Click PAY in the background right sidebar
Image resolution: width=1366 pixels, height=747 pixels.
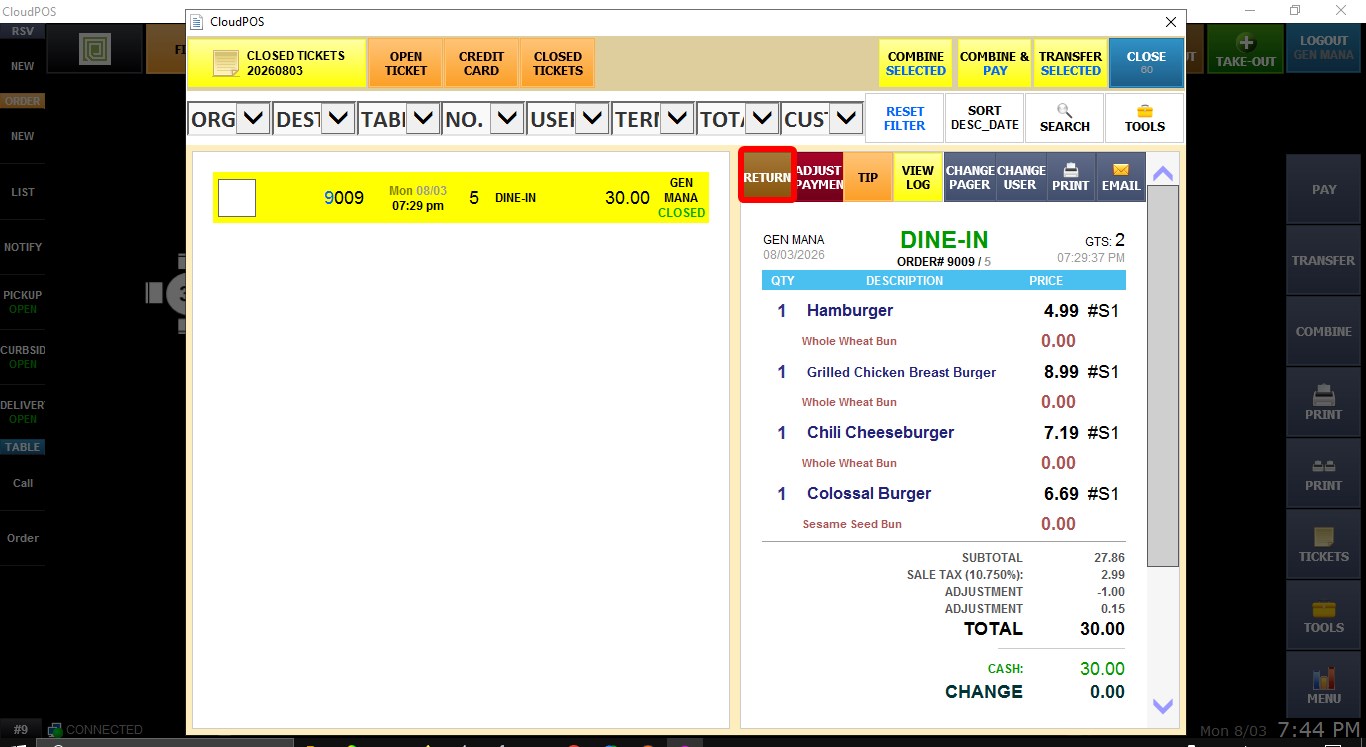click(x=1323, y=189)
